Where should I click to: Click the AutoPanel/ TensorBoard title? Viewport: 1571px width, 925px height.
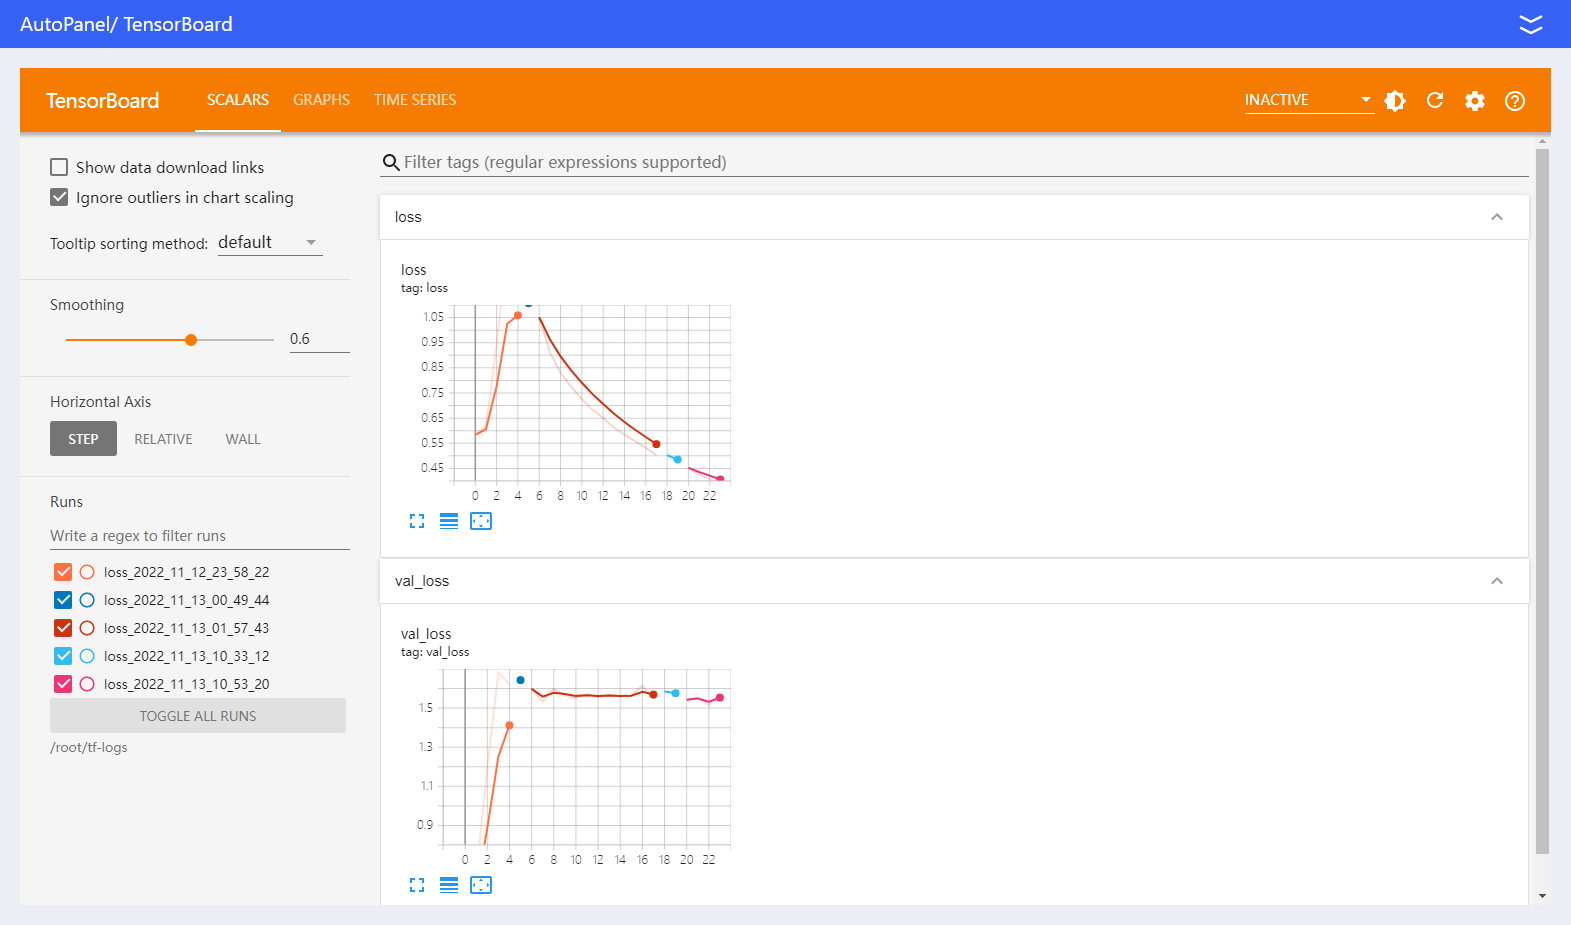tap(126, 24)
